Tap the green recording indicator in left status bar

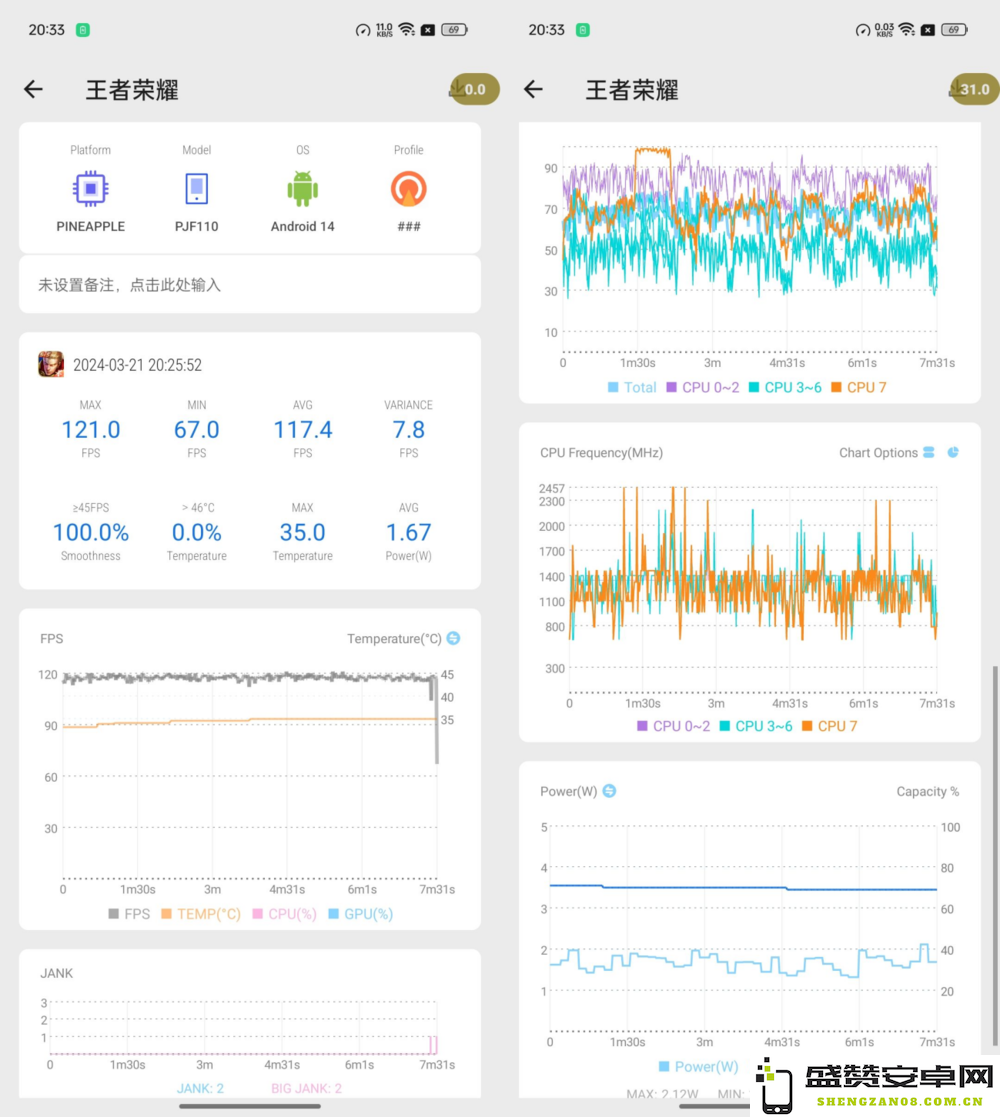coord(83,30)
